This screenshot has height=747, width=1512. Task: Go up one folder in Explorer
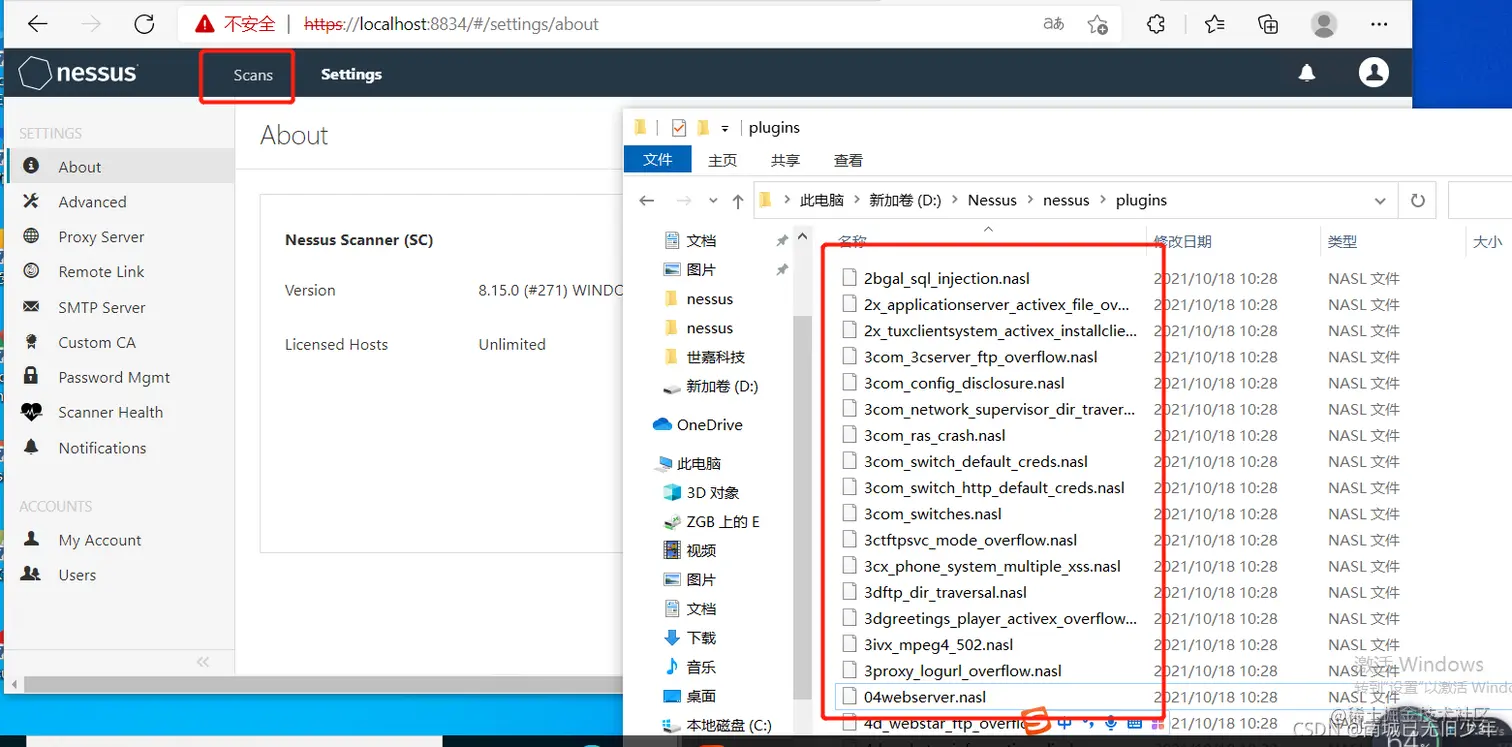(738, 201)
